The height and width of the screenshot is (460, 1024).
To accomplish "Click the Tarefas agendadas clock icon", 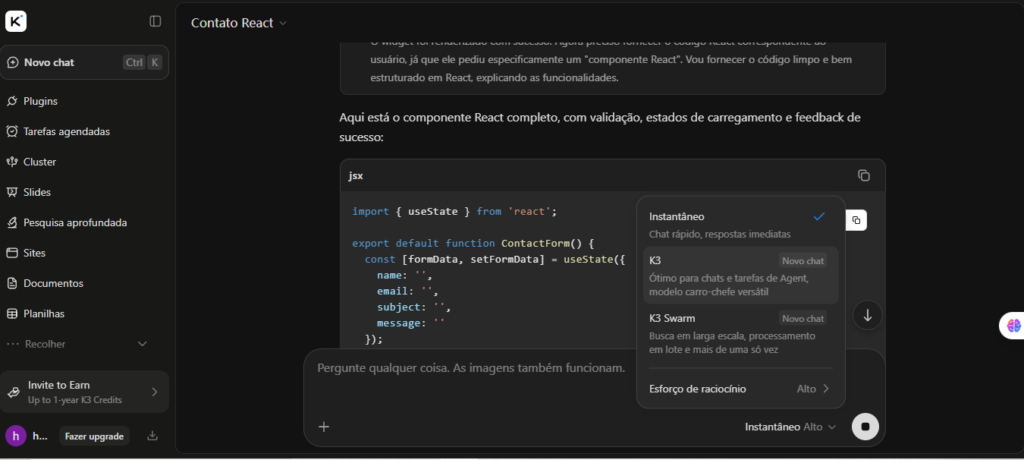I will click(x=12, y=131).
